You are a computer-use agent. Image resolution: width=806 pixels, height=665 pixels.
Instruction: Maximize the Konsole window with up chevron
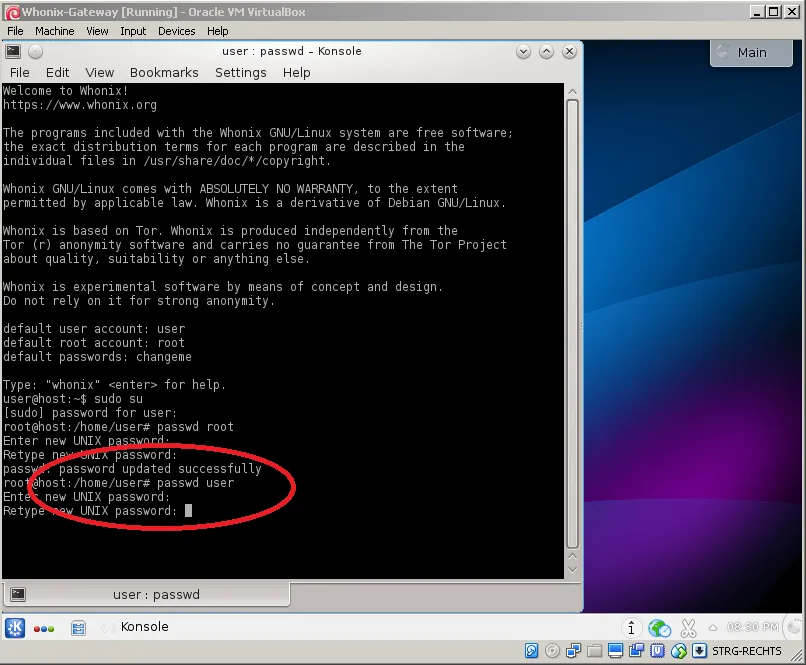click(x=546, y=51)
